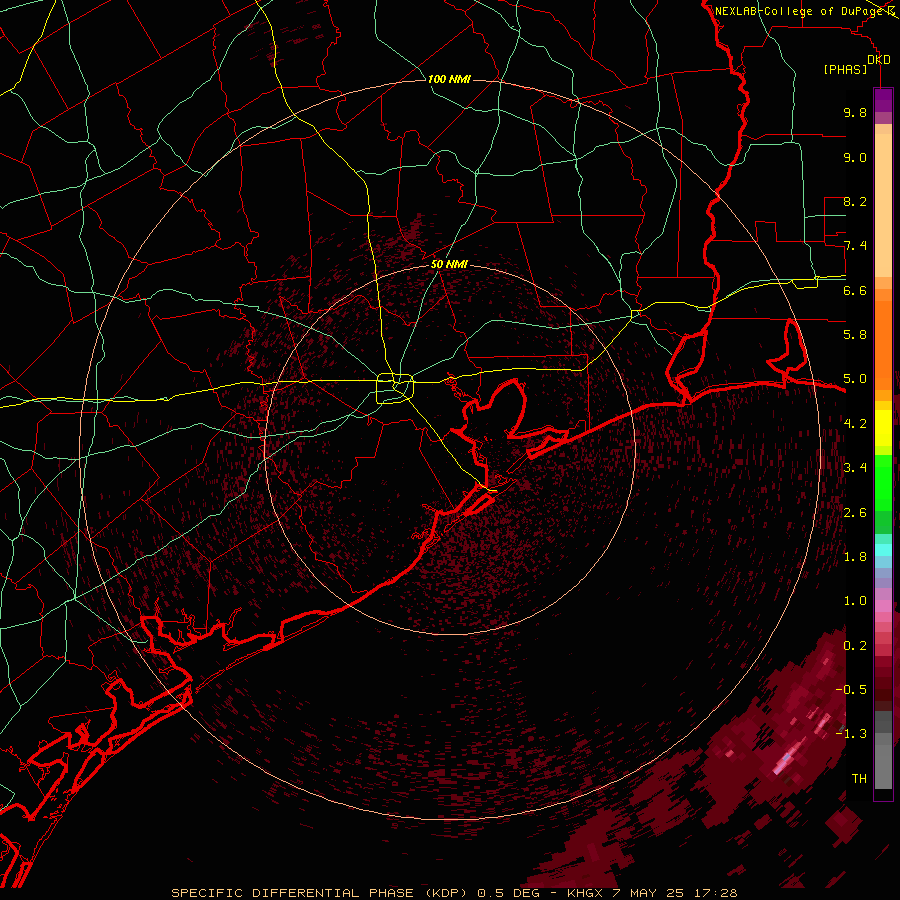This screenshot has width=900, height=900.
Task: Click the yellow segment of the color bar
Action: (883, 428)
